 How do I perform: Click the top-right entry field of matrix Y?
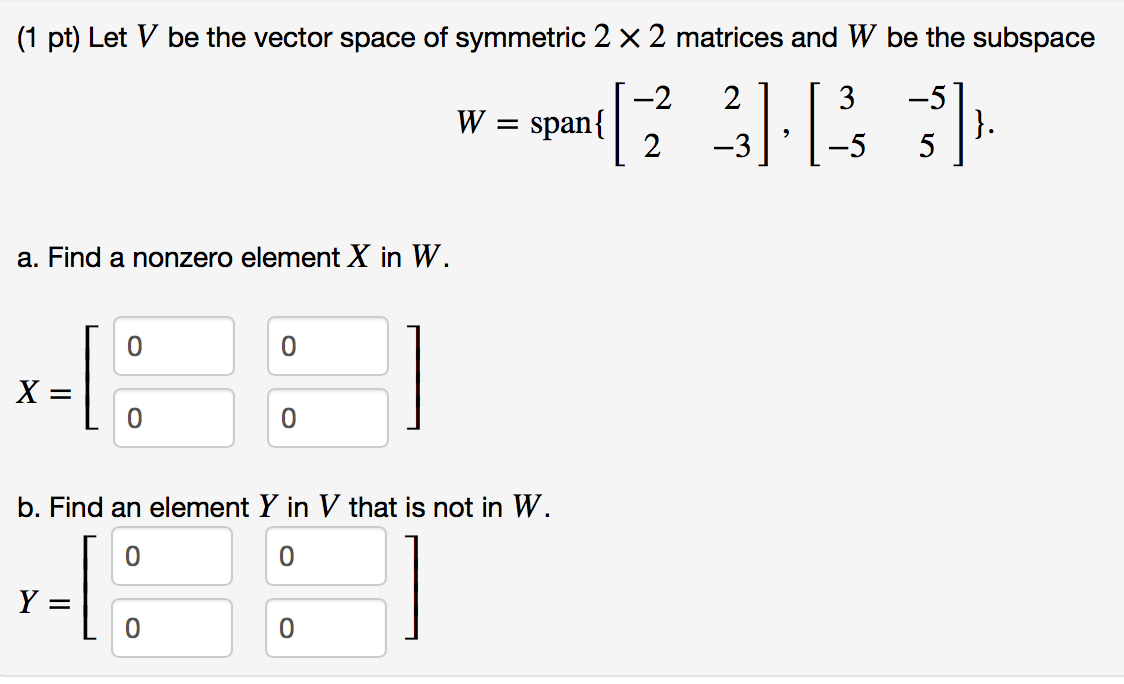327,557
